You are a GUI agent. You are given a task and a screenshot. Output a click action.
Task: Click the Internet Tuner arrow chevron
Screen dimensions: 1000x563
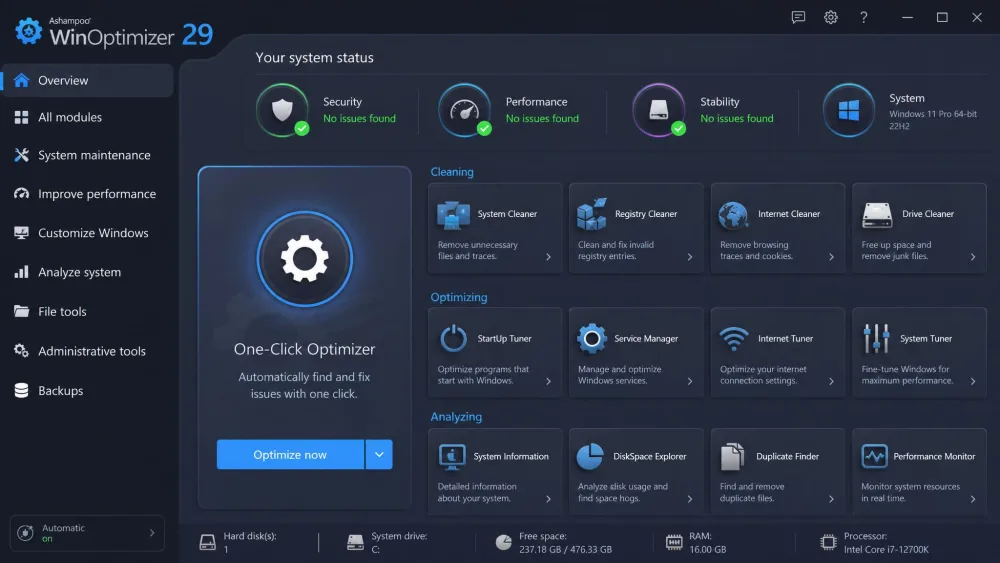[x=832, y=381]
